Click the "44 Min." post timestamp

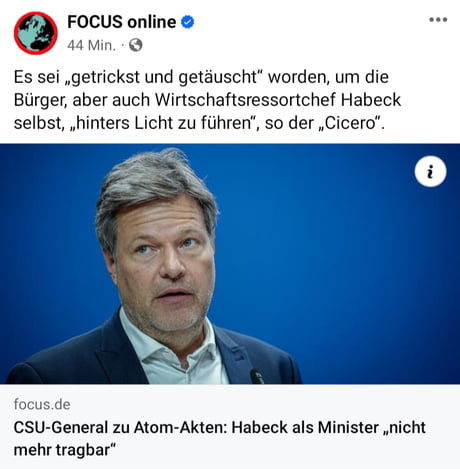pyautogui.click(x=91, y=45)
